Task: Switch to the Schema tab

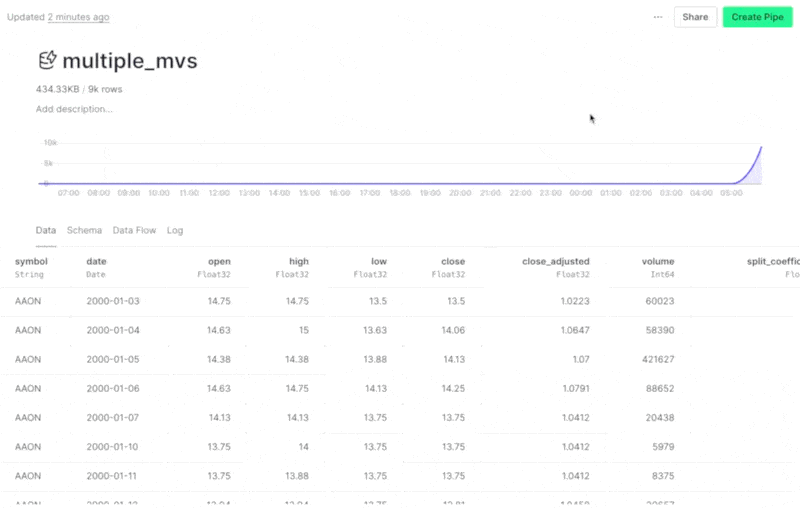Action: pyautogui.click(x=84, y=230)
